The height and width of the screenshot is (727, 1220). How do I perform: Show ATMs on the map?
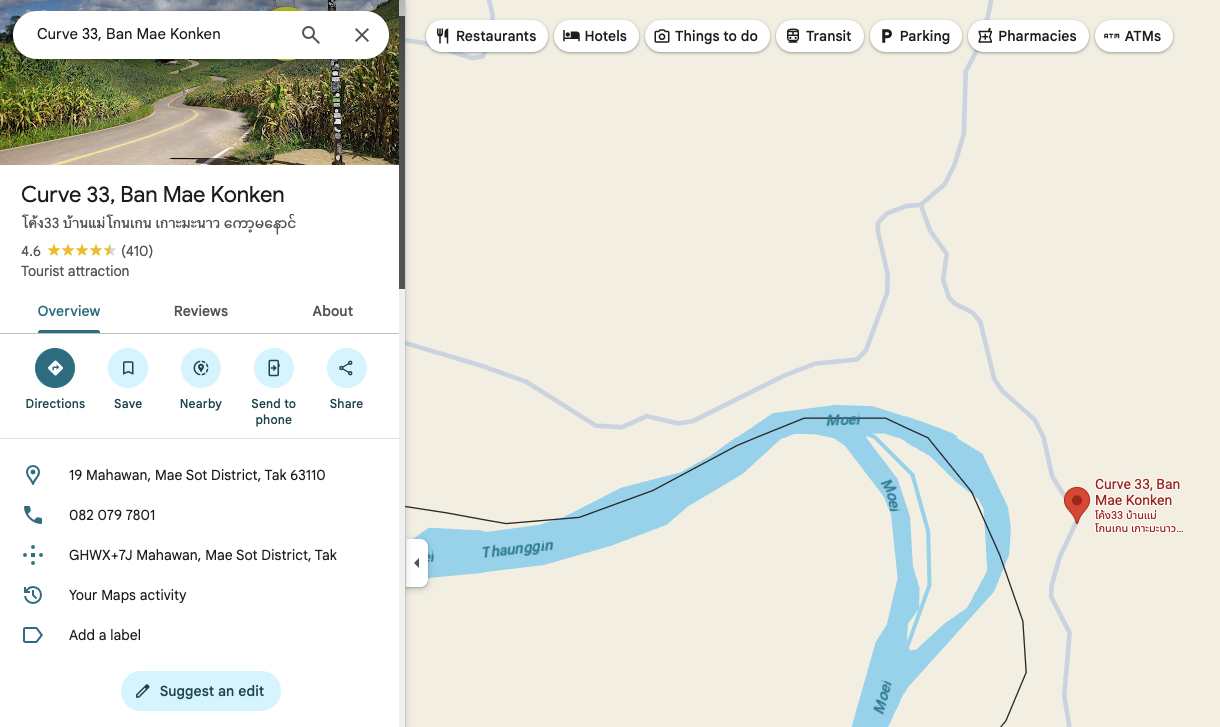click(x=1134, y=36)
